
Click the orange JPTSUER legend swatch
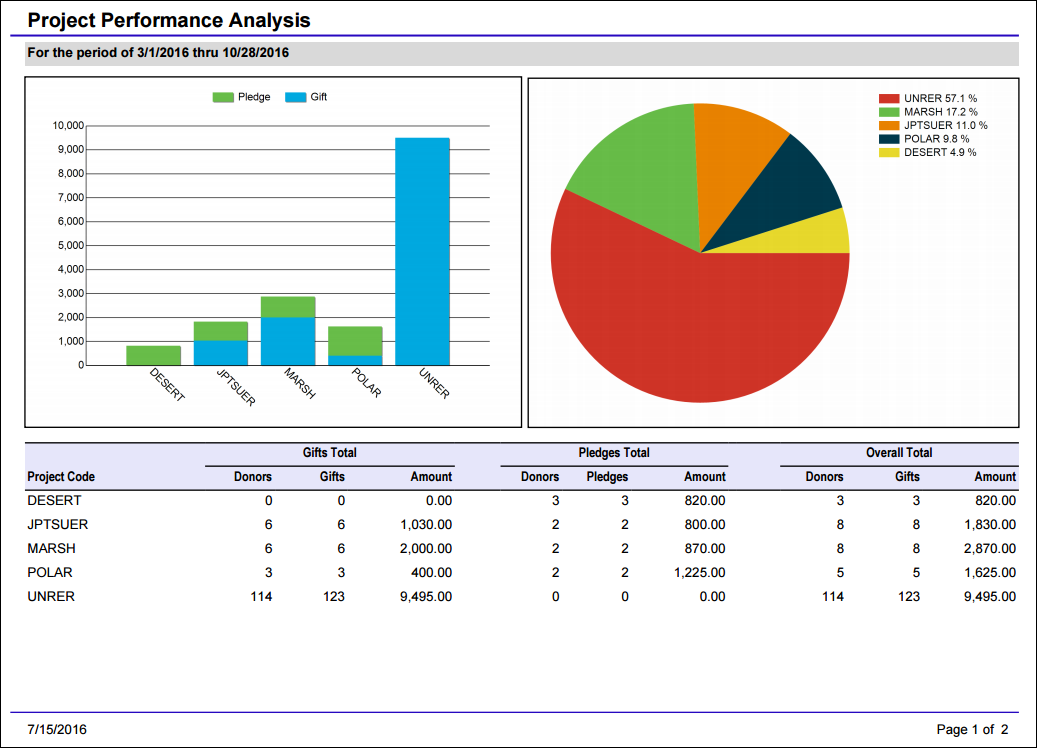click(889, 126)
